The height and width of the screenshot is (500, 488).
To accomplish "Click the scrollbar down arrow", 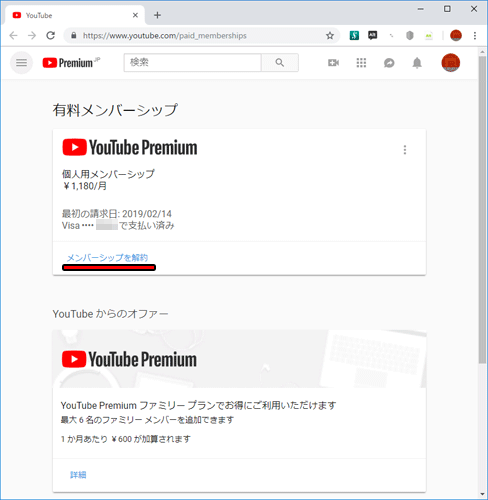I will (482, 494).
